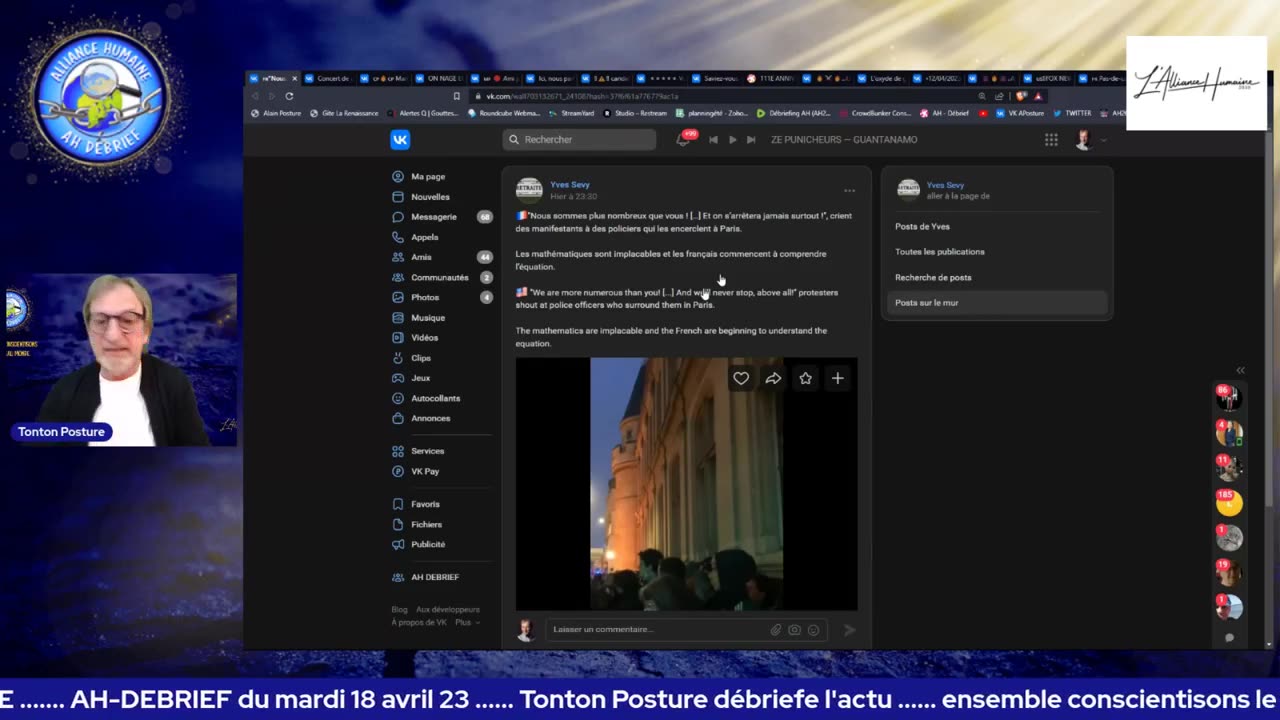Open Yves Sevy link in right panel
1280x720 pixels.
coord(945,185)
